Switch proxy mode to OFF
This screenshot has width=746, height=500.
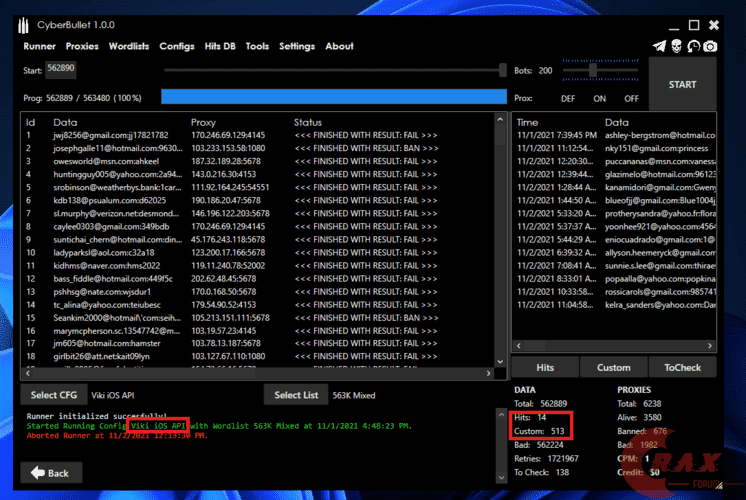631,98
